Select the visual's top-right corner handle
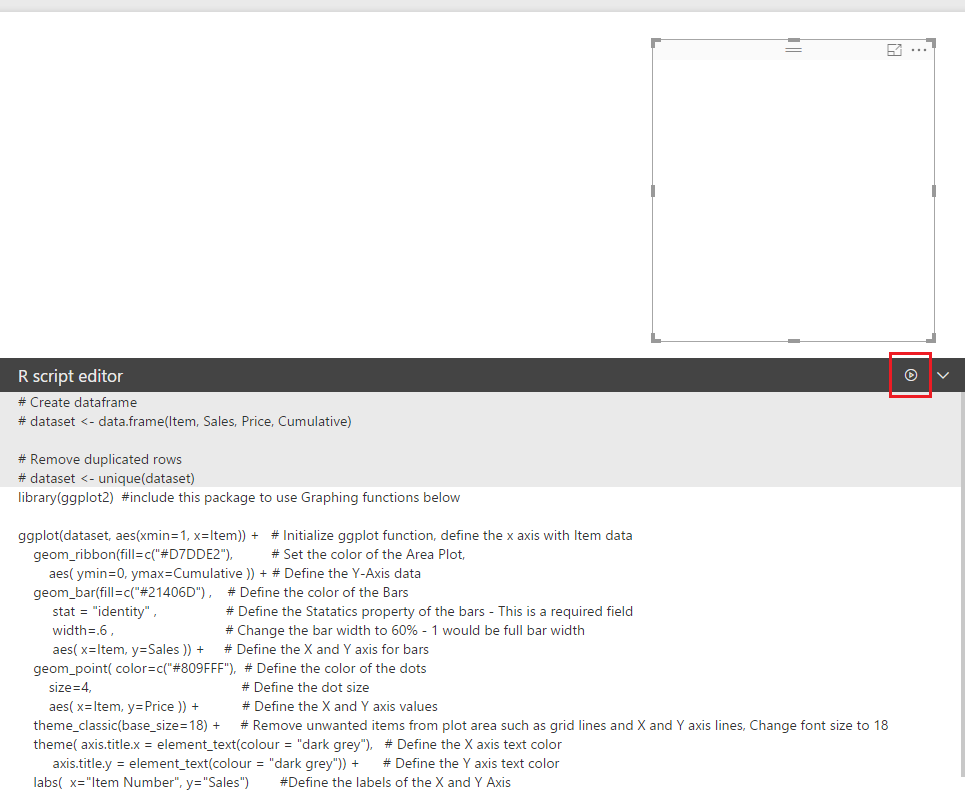965x805 pixels. [932, 42]
